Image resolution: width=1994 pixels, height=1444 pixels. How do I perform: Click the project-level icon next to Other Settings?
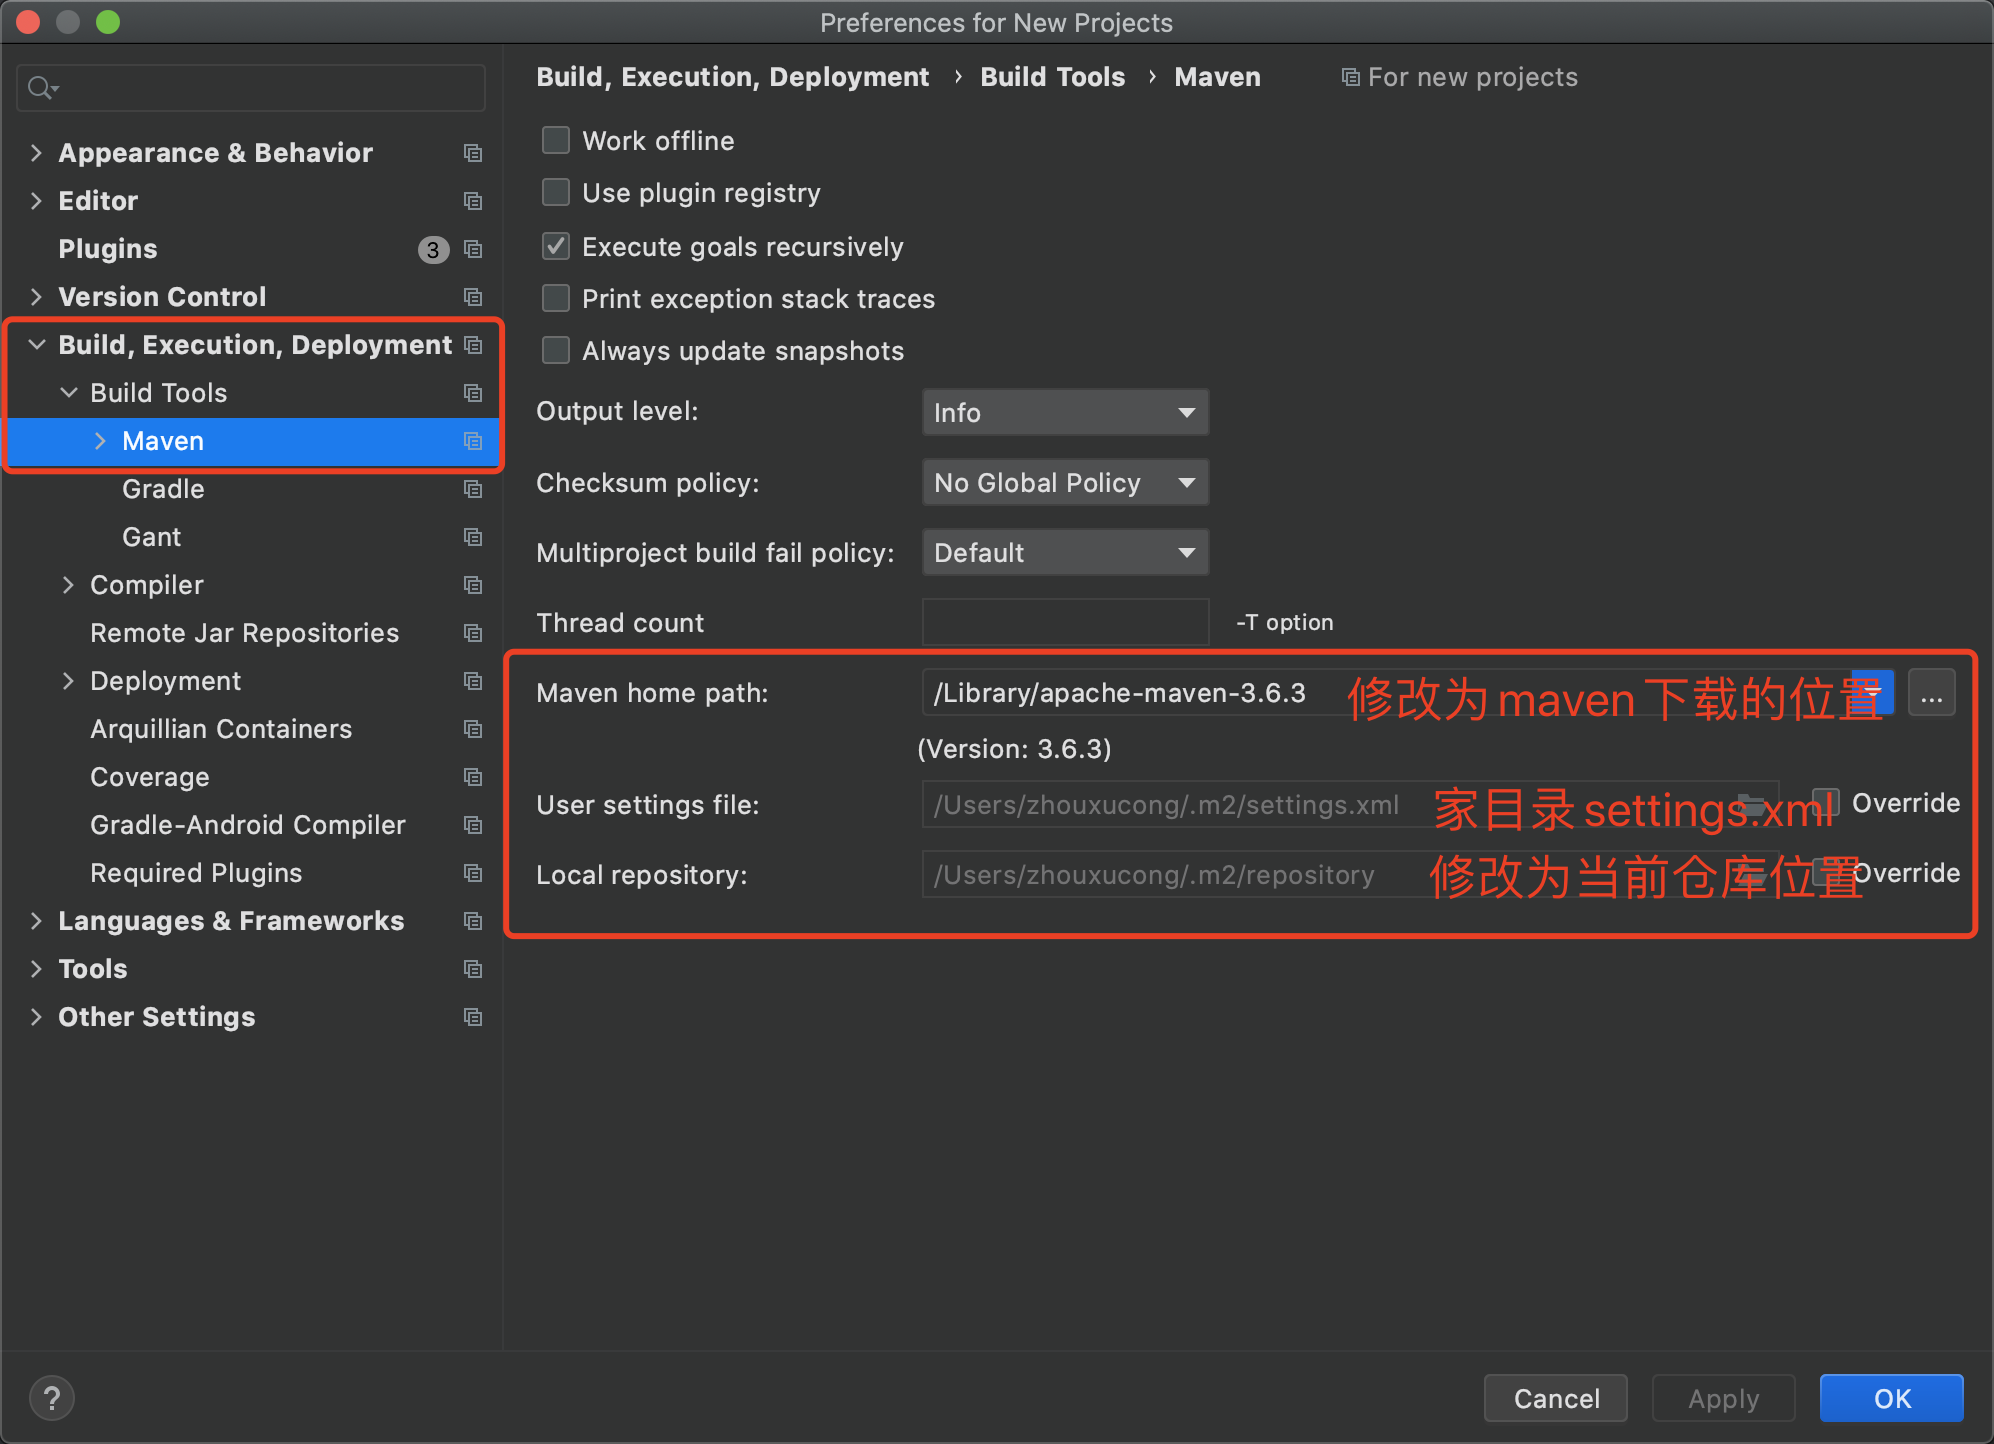tap(473, 1017)
